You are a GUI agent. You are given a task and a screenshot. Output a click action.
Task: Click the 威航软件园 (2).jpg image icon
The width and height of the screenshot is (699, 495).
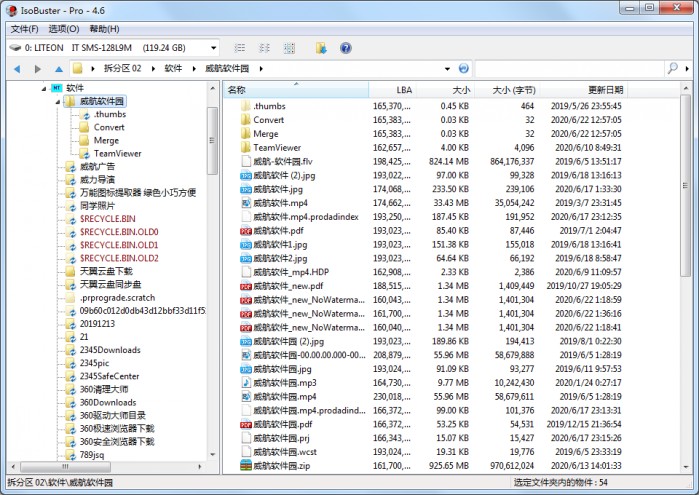coord(246,341)
